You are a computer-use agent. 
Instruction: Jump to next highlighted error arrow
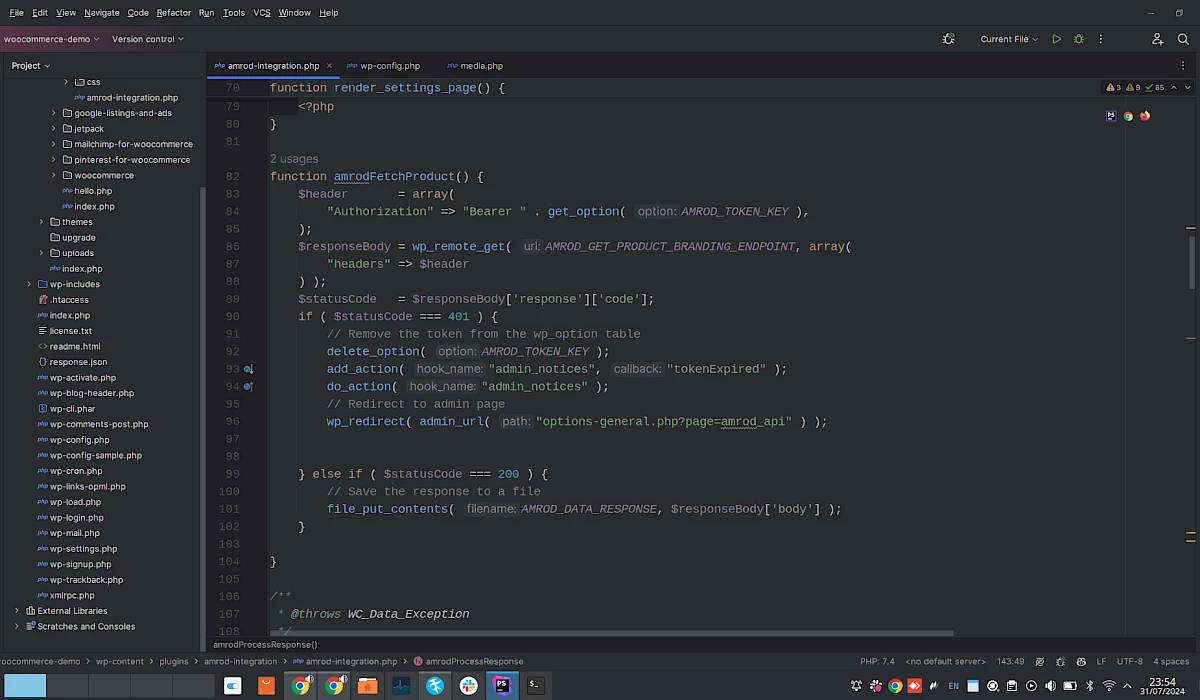tap(1188, 88)
